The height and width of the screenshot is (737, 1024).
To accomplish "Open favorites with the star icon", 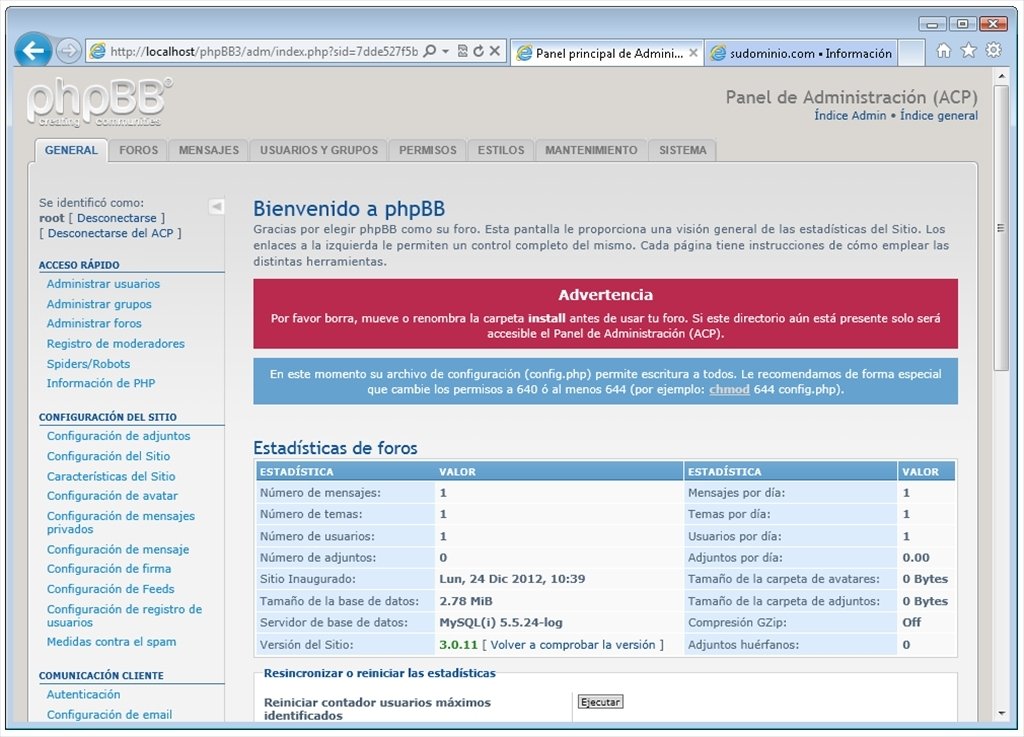I will click(968, 50).
